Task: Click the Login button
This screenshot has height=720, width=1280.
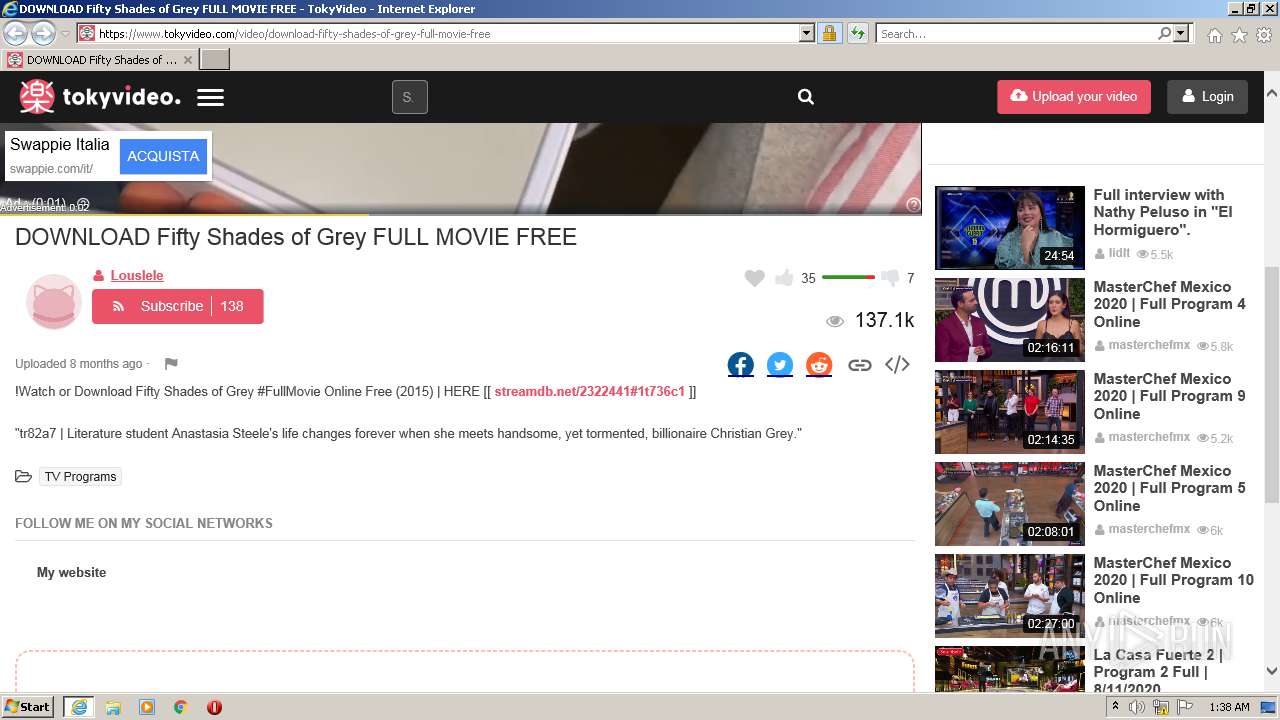Action: (1207, 97)
